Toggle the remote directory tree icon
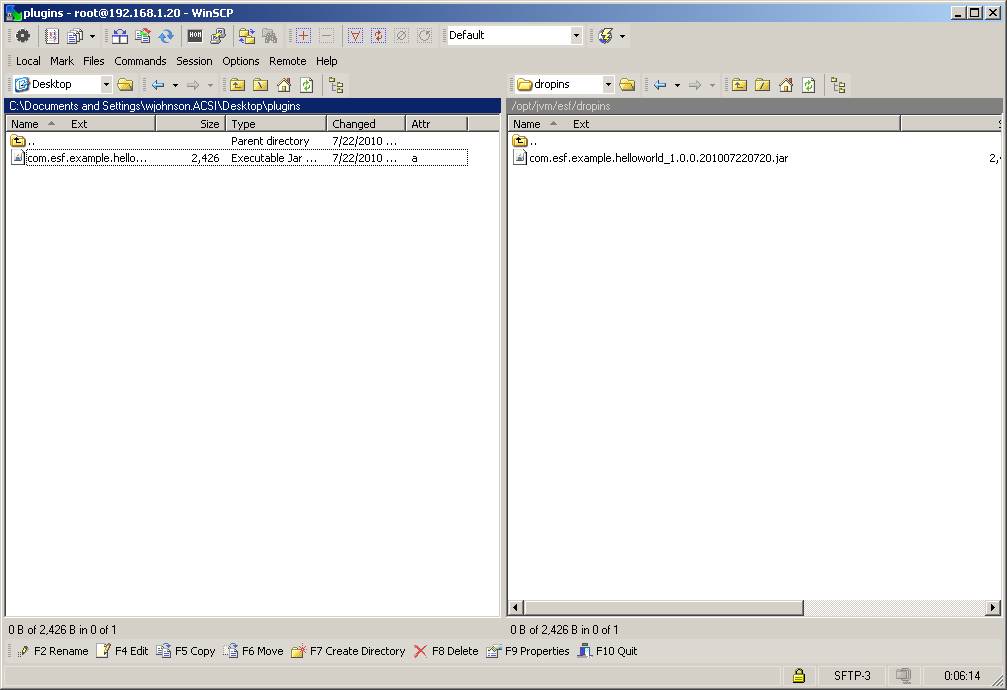The width and height of the screenshot is (1007, 690). coord(838,85)
